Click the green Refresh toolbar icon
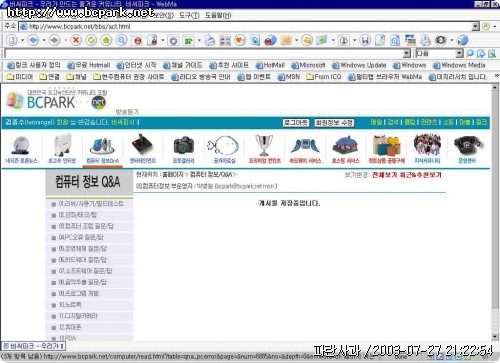Viewport: 500px width, 363px height. [91, 41]
